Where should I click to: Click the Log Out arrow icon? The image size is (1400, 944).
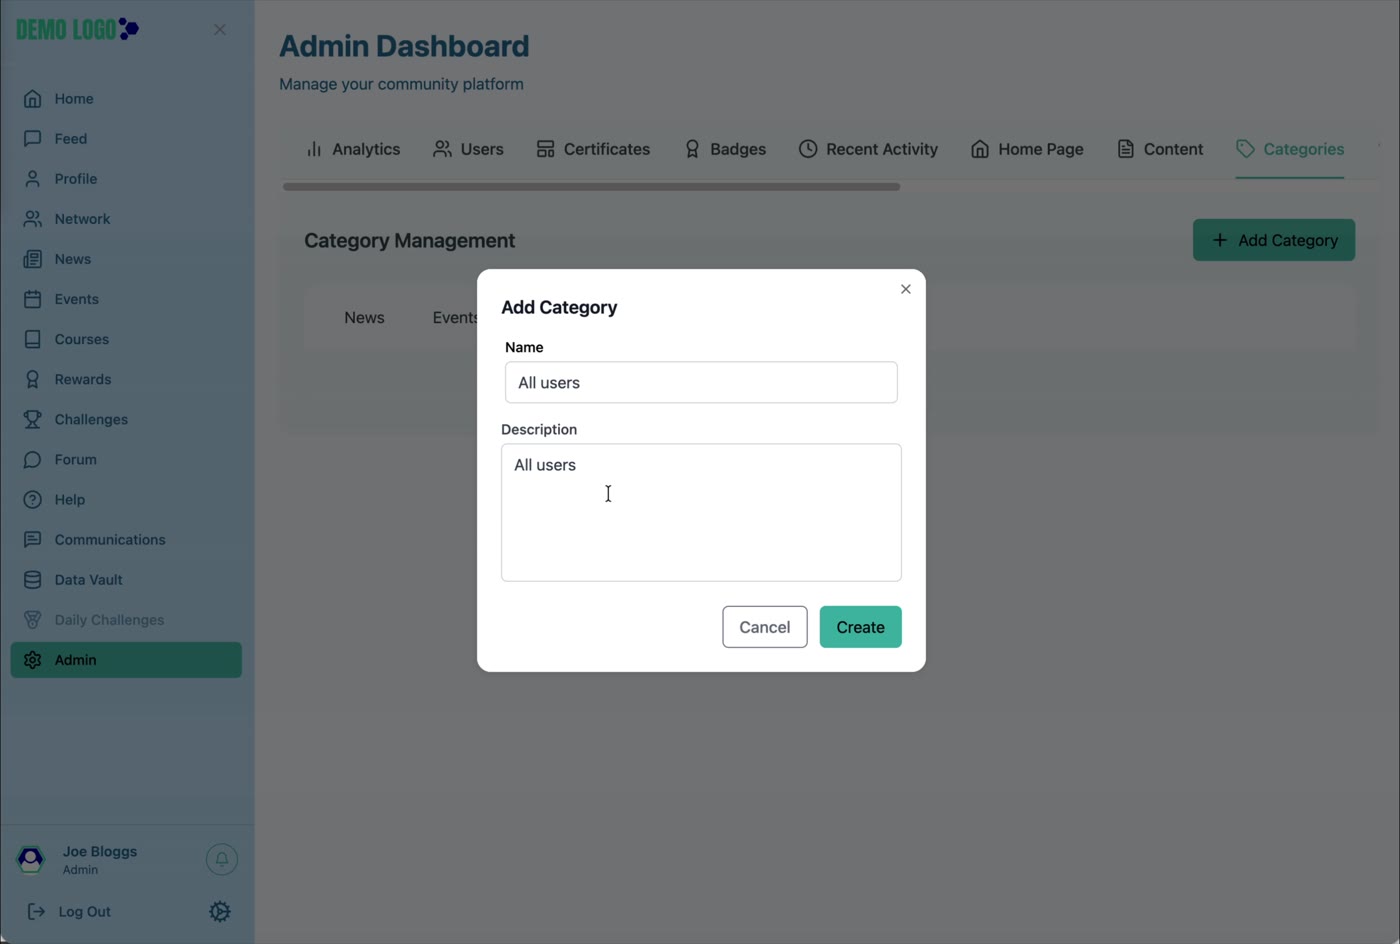pos(36,911)
